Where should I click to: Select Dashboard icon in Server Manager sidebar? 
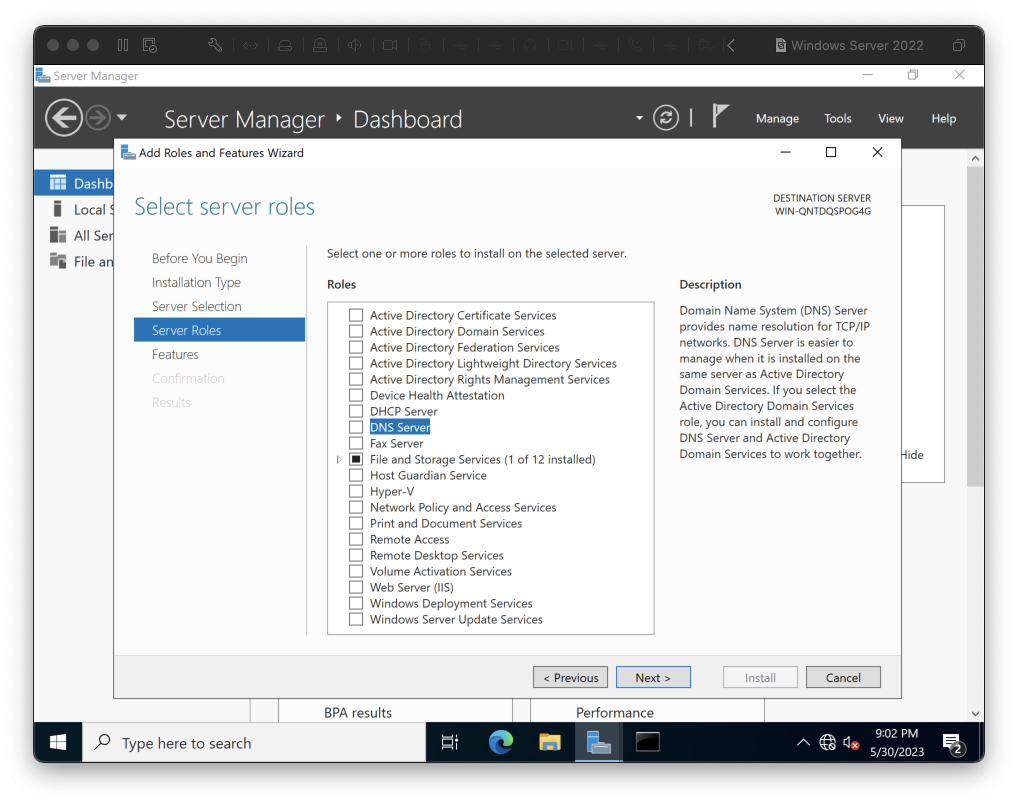58,183
